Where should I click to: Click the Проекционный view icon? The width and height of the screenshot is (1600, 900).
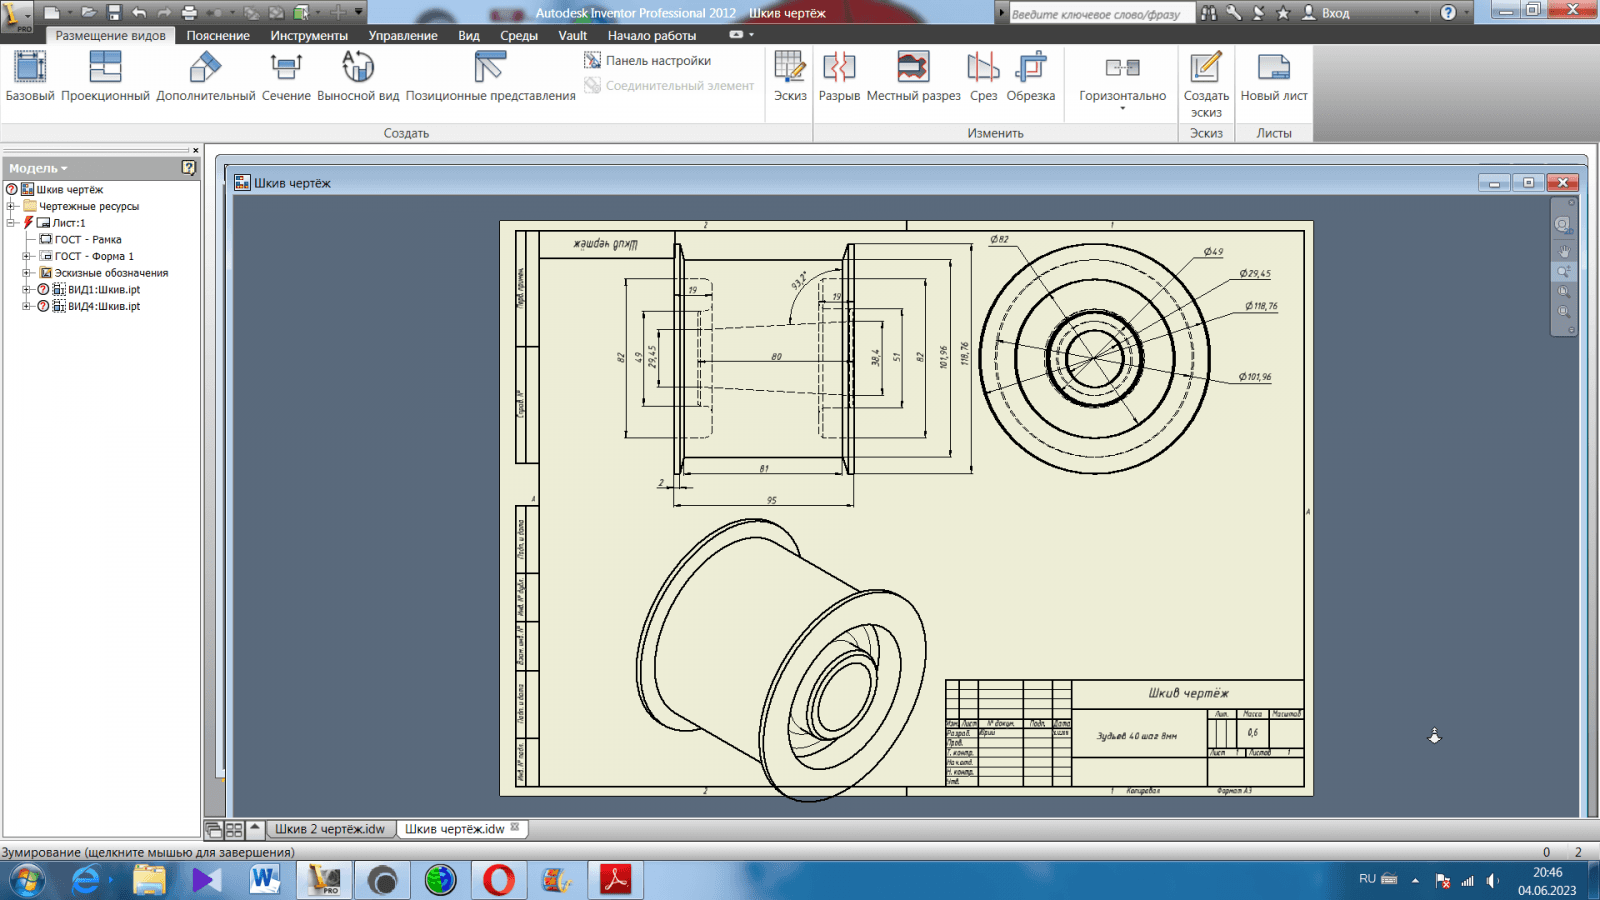105,76
